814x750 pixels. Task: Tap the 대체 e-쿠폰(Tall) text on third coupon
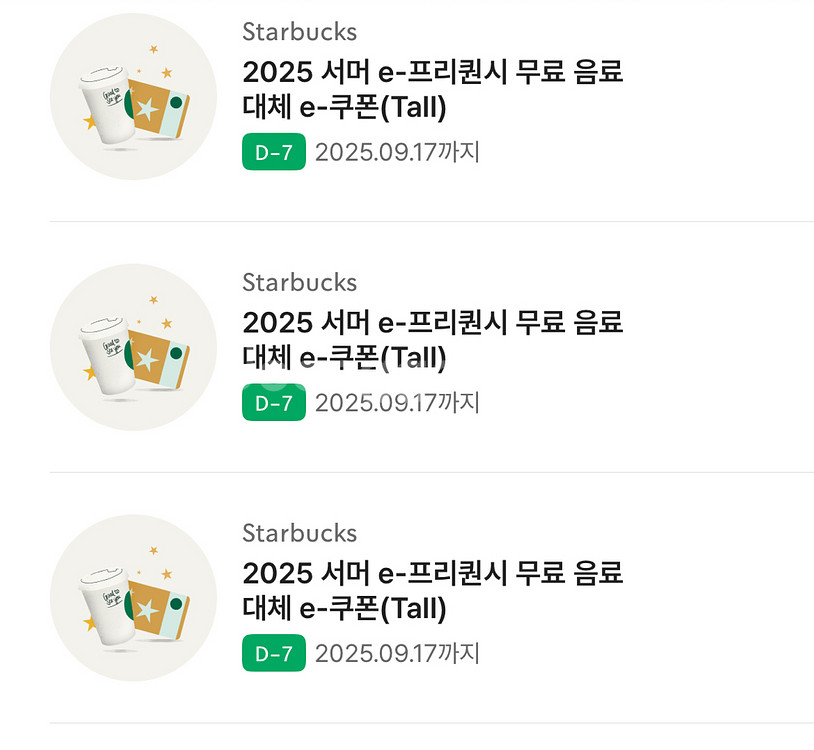click(344, 608)
